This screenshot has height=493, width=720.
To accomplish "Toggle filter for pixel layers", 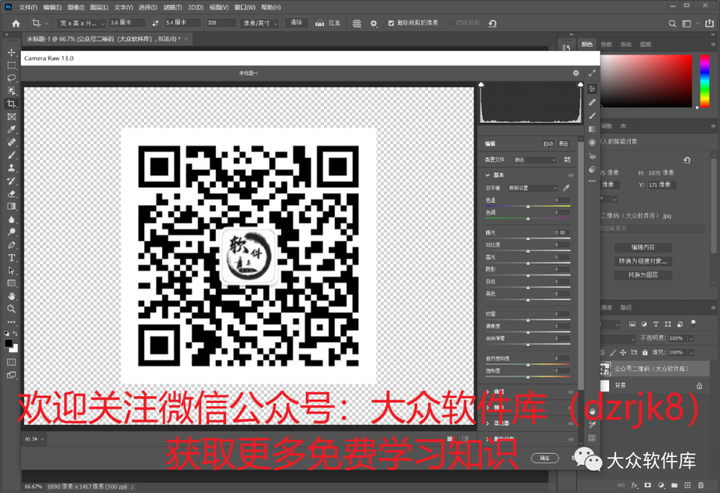I will 632,324.
